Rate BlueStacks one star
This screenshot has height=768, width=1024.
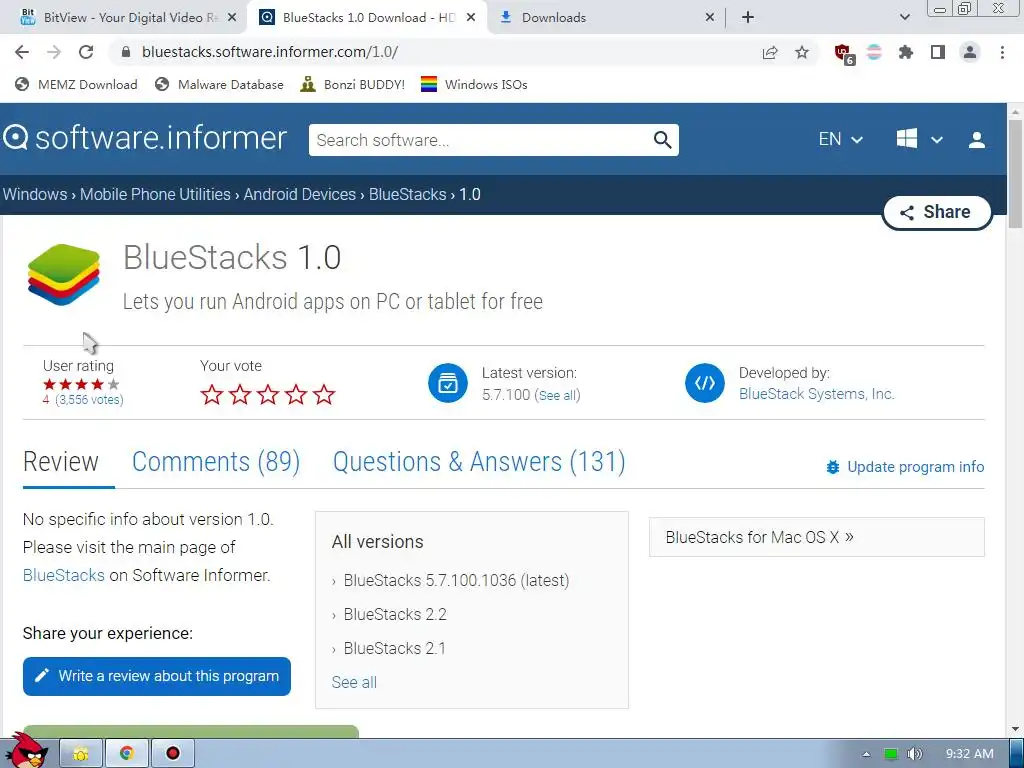(x=212, y=394)
